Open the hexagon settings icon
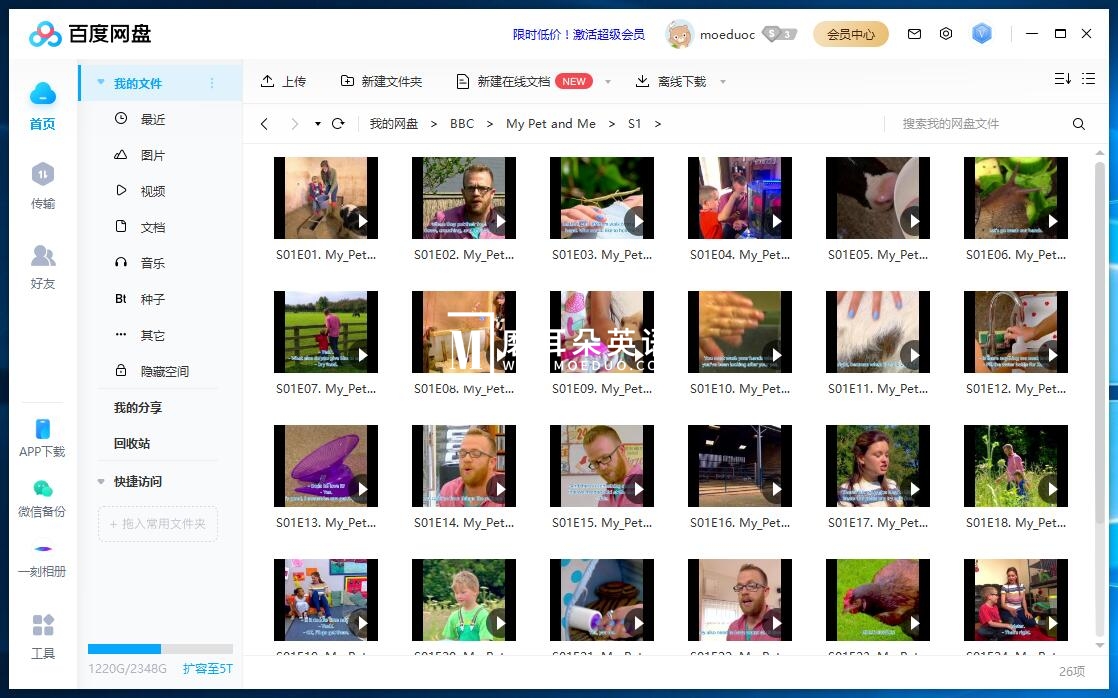The image size is (1118, 698). pyautogui.click(x=946, y=34)
